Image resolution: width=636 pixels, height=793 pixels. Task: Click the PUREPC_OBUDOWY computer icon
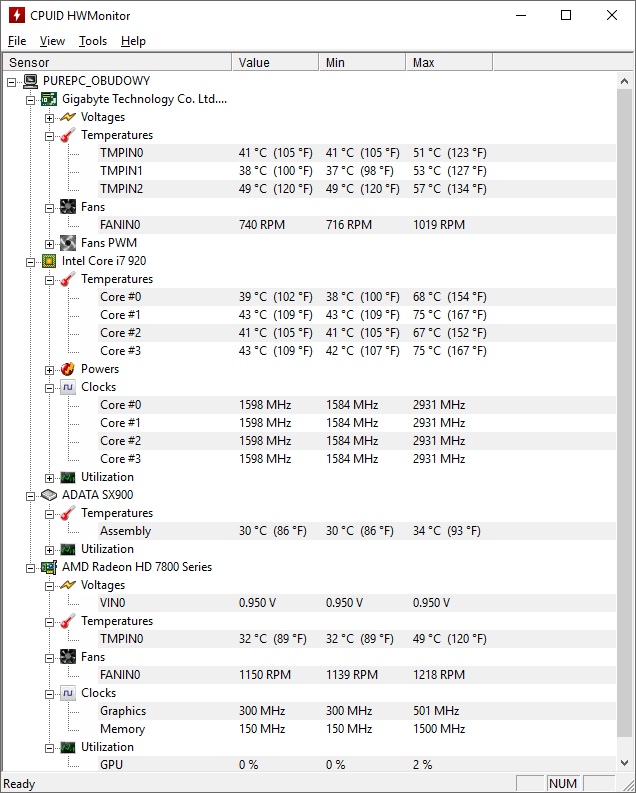(x=29, y=81)
